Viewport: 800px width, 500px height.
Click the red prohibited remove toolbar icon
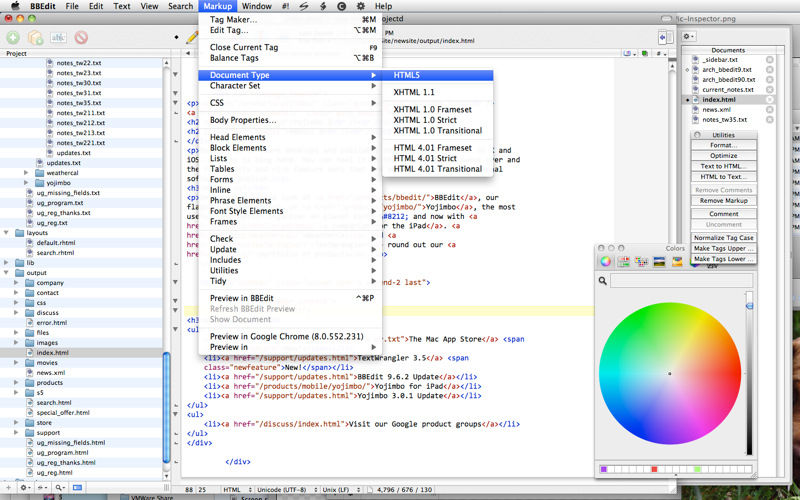tap(81, 37)
